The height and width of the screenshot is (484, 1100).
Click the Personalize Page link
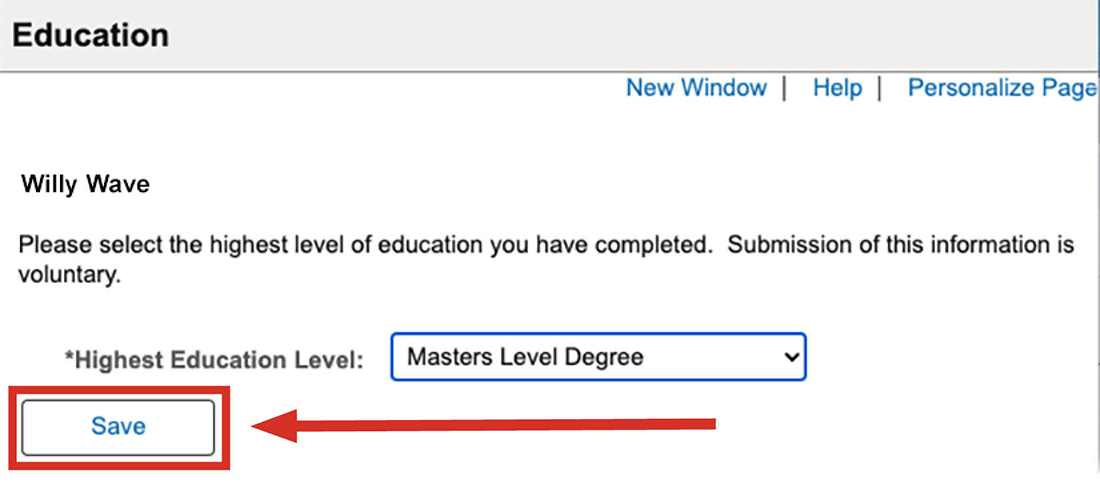[1001, 88]
